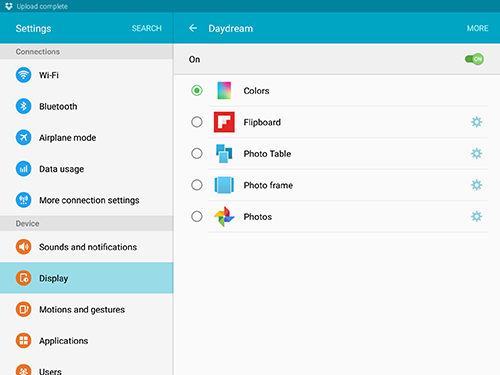Tap the Motions and gestures icon
500x375 pixels.
pyautogui.click(x=23, y=309)
